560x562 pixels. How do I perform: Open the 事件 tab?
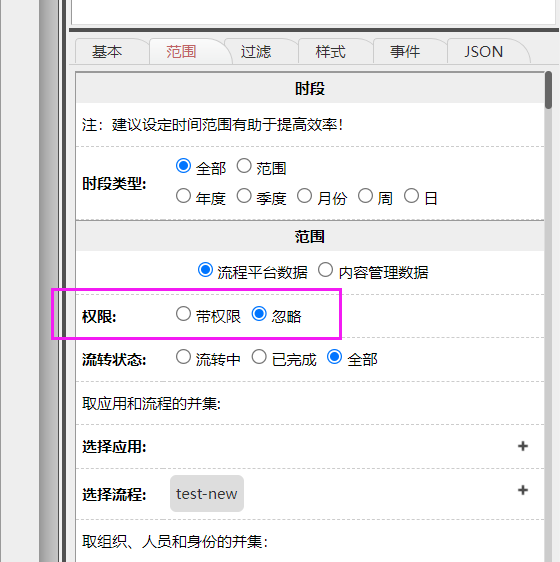[x=405, y=52]
